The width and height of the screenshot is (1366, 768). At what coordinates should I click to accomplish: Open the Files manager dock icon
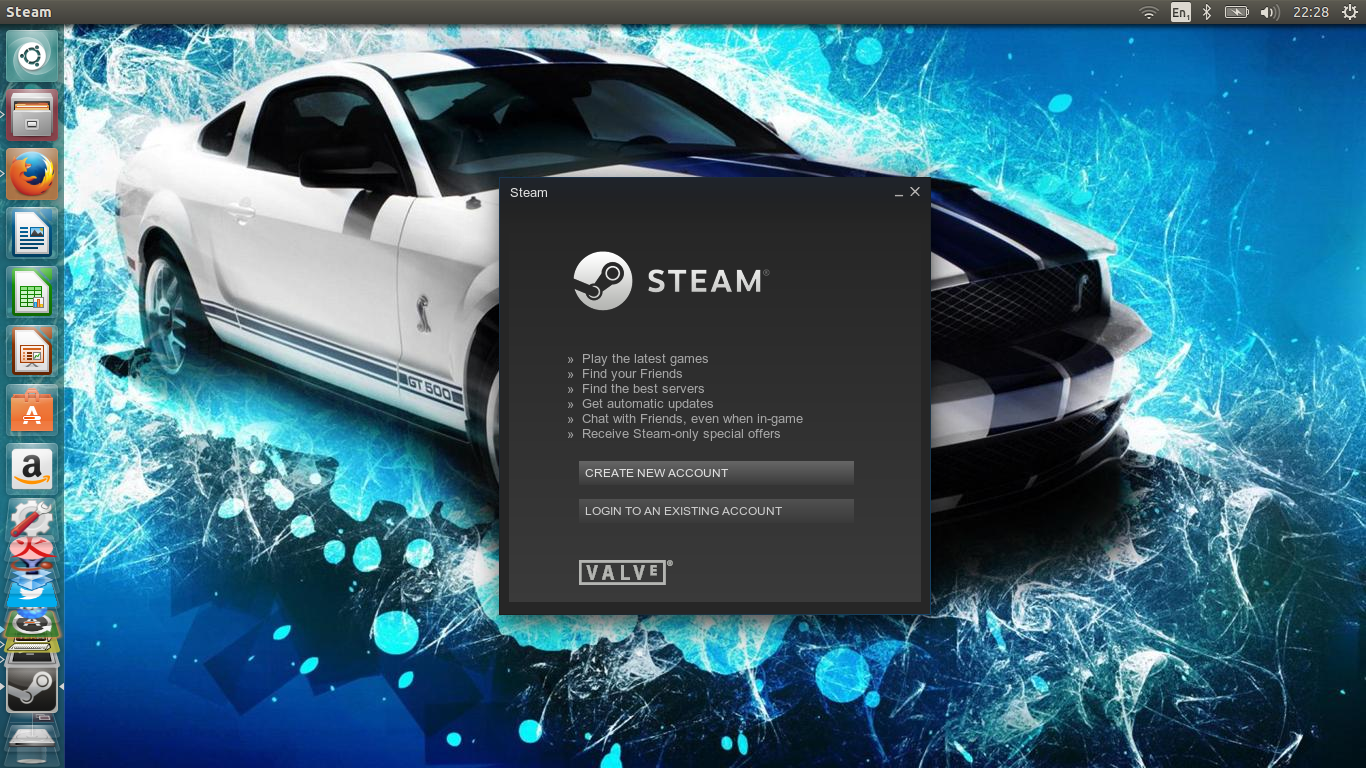[x=32, y=116]
